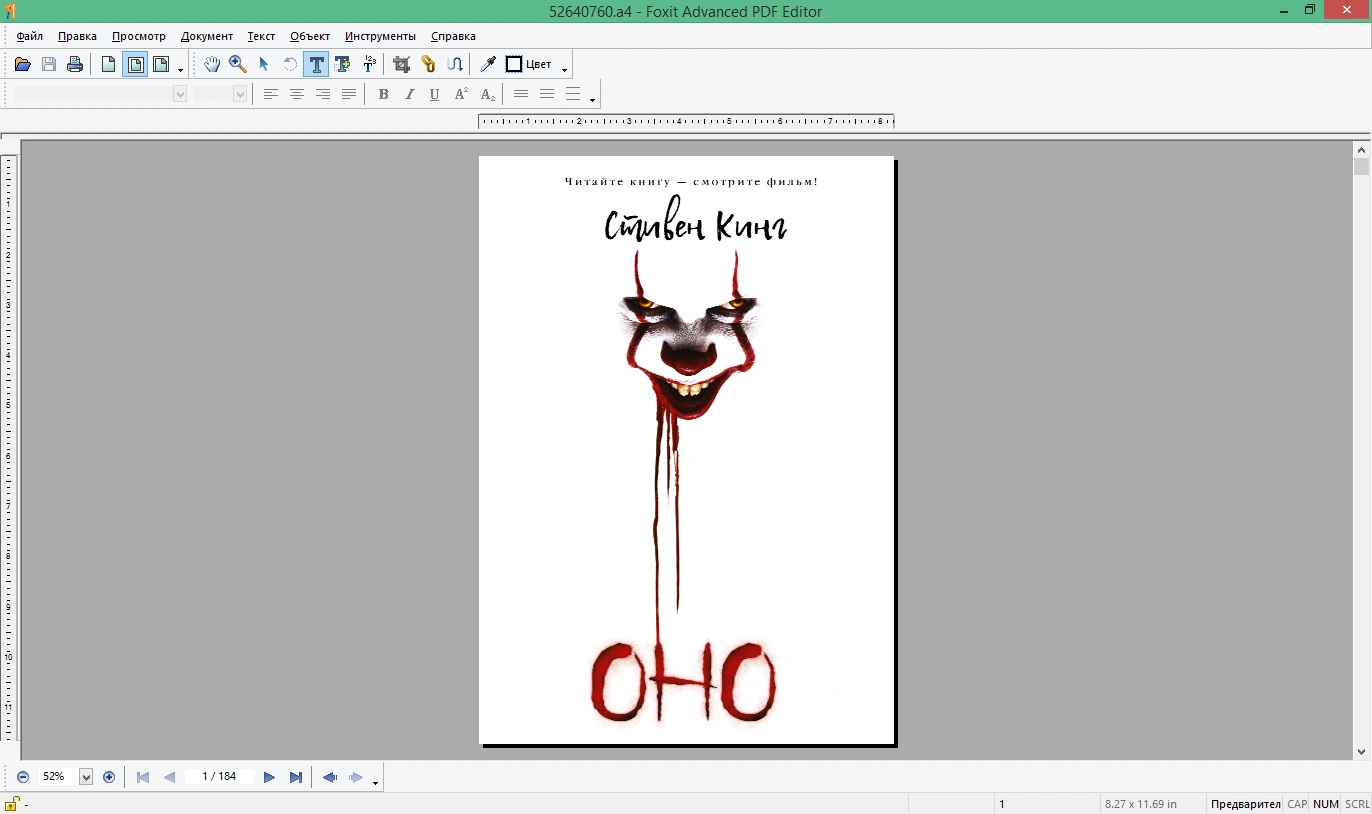Print the document with printer icon
The height and width of the screenshot is (814, 1372).
(75, 65)
